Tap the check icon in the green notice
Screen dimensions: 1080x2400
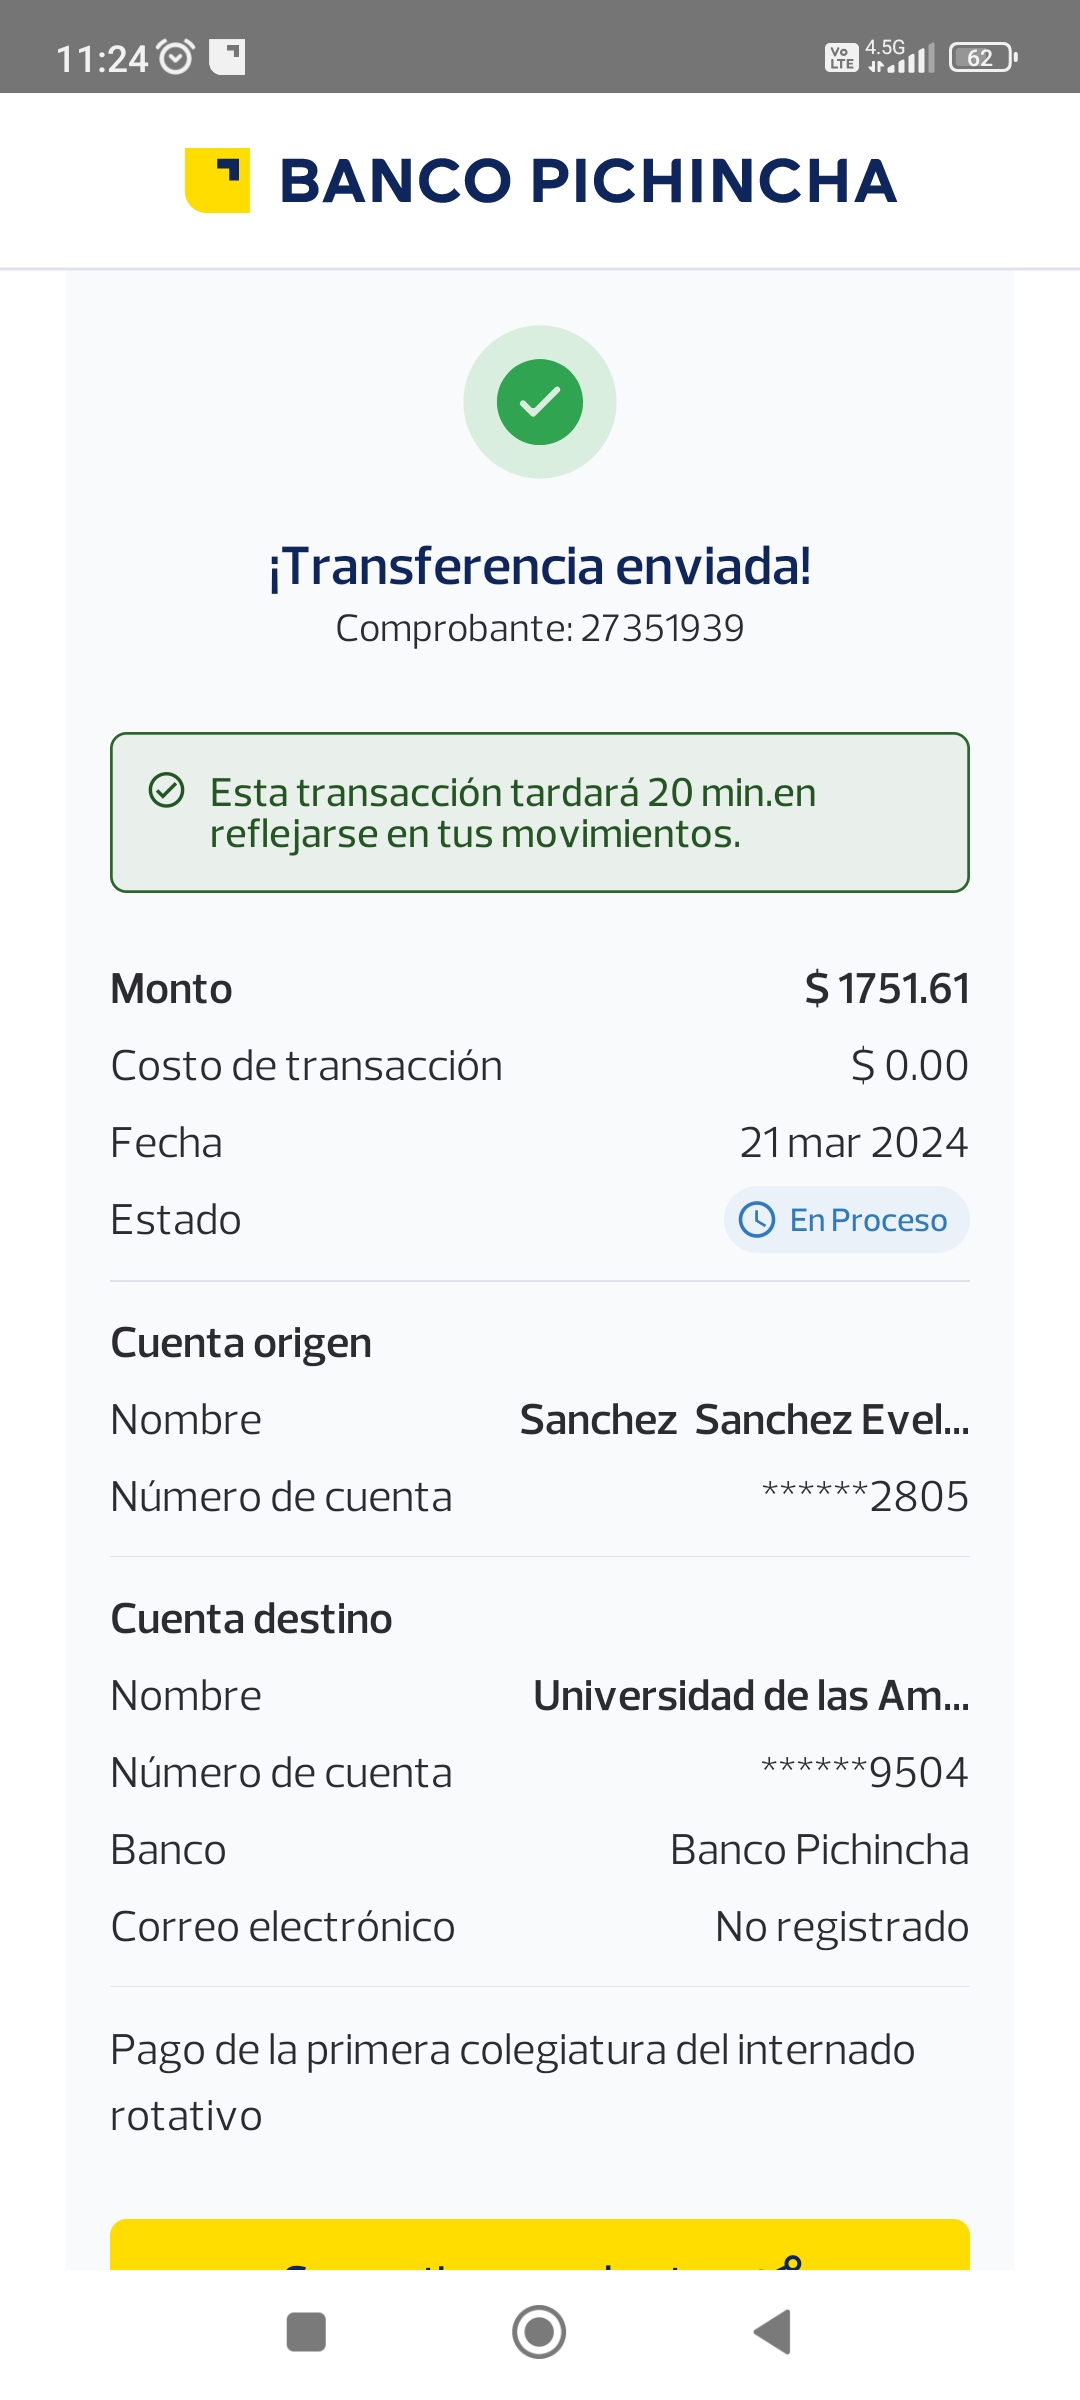tap(166, 790)
